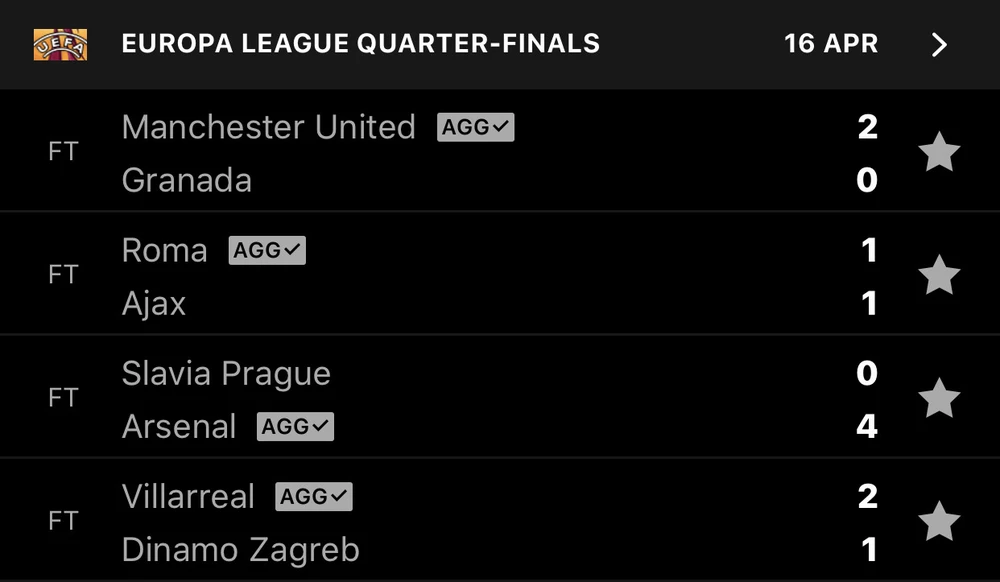Viewport: 1000px width, 582px height.
Task: Select the Dinamo Zagreb team name
Action: coord(240,549)
